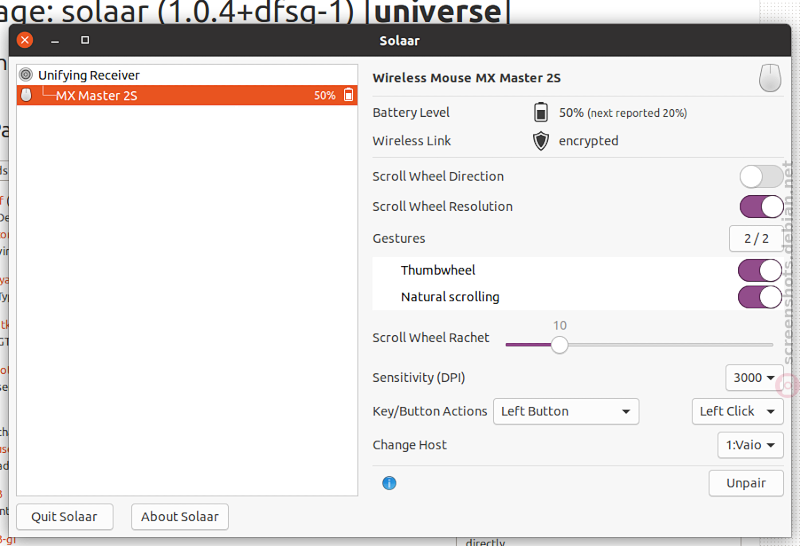The height and width of the screenshot is (546, 800).
Task: Click the Unifying Receiver icon in device list
Action: tap(26, 75)
